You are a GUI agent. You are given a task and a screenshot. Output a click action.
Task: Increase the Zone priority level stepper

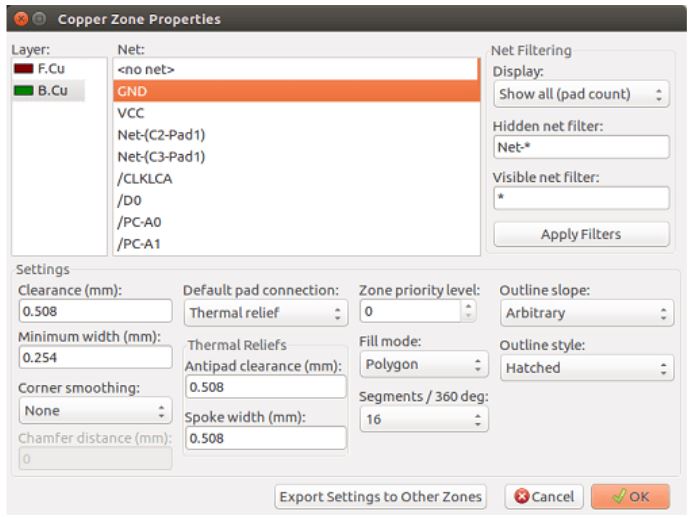pos(468,306)
